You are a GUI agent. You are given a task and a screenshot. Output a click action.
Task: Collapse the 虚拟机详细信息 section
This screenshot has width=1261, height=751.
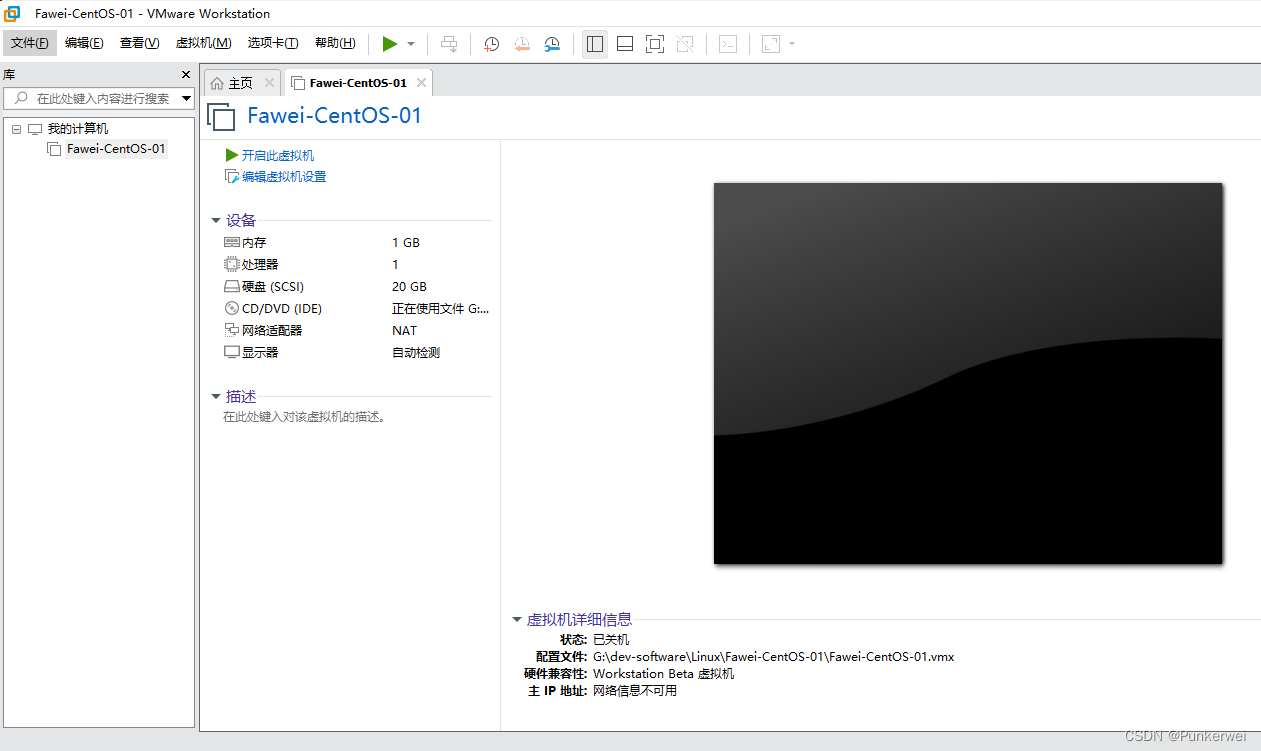point(517,620)
